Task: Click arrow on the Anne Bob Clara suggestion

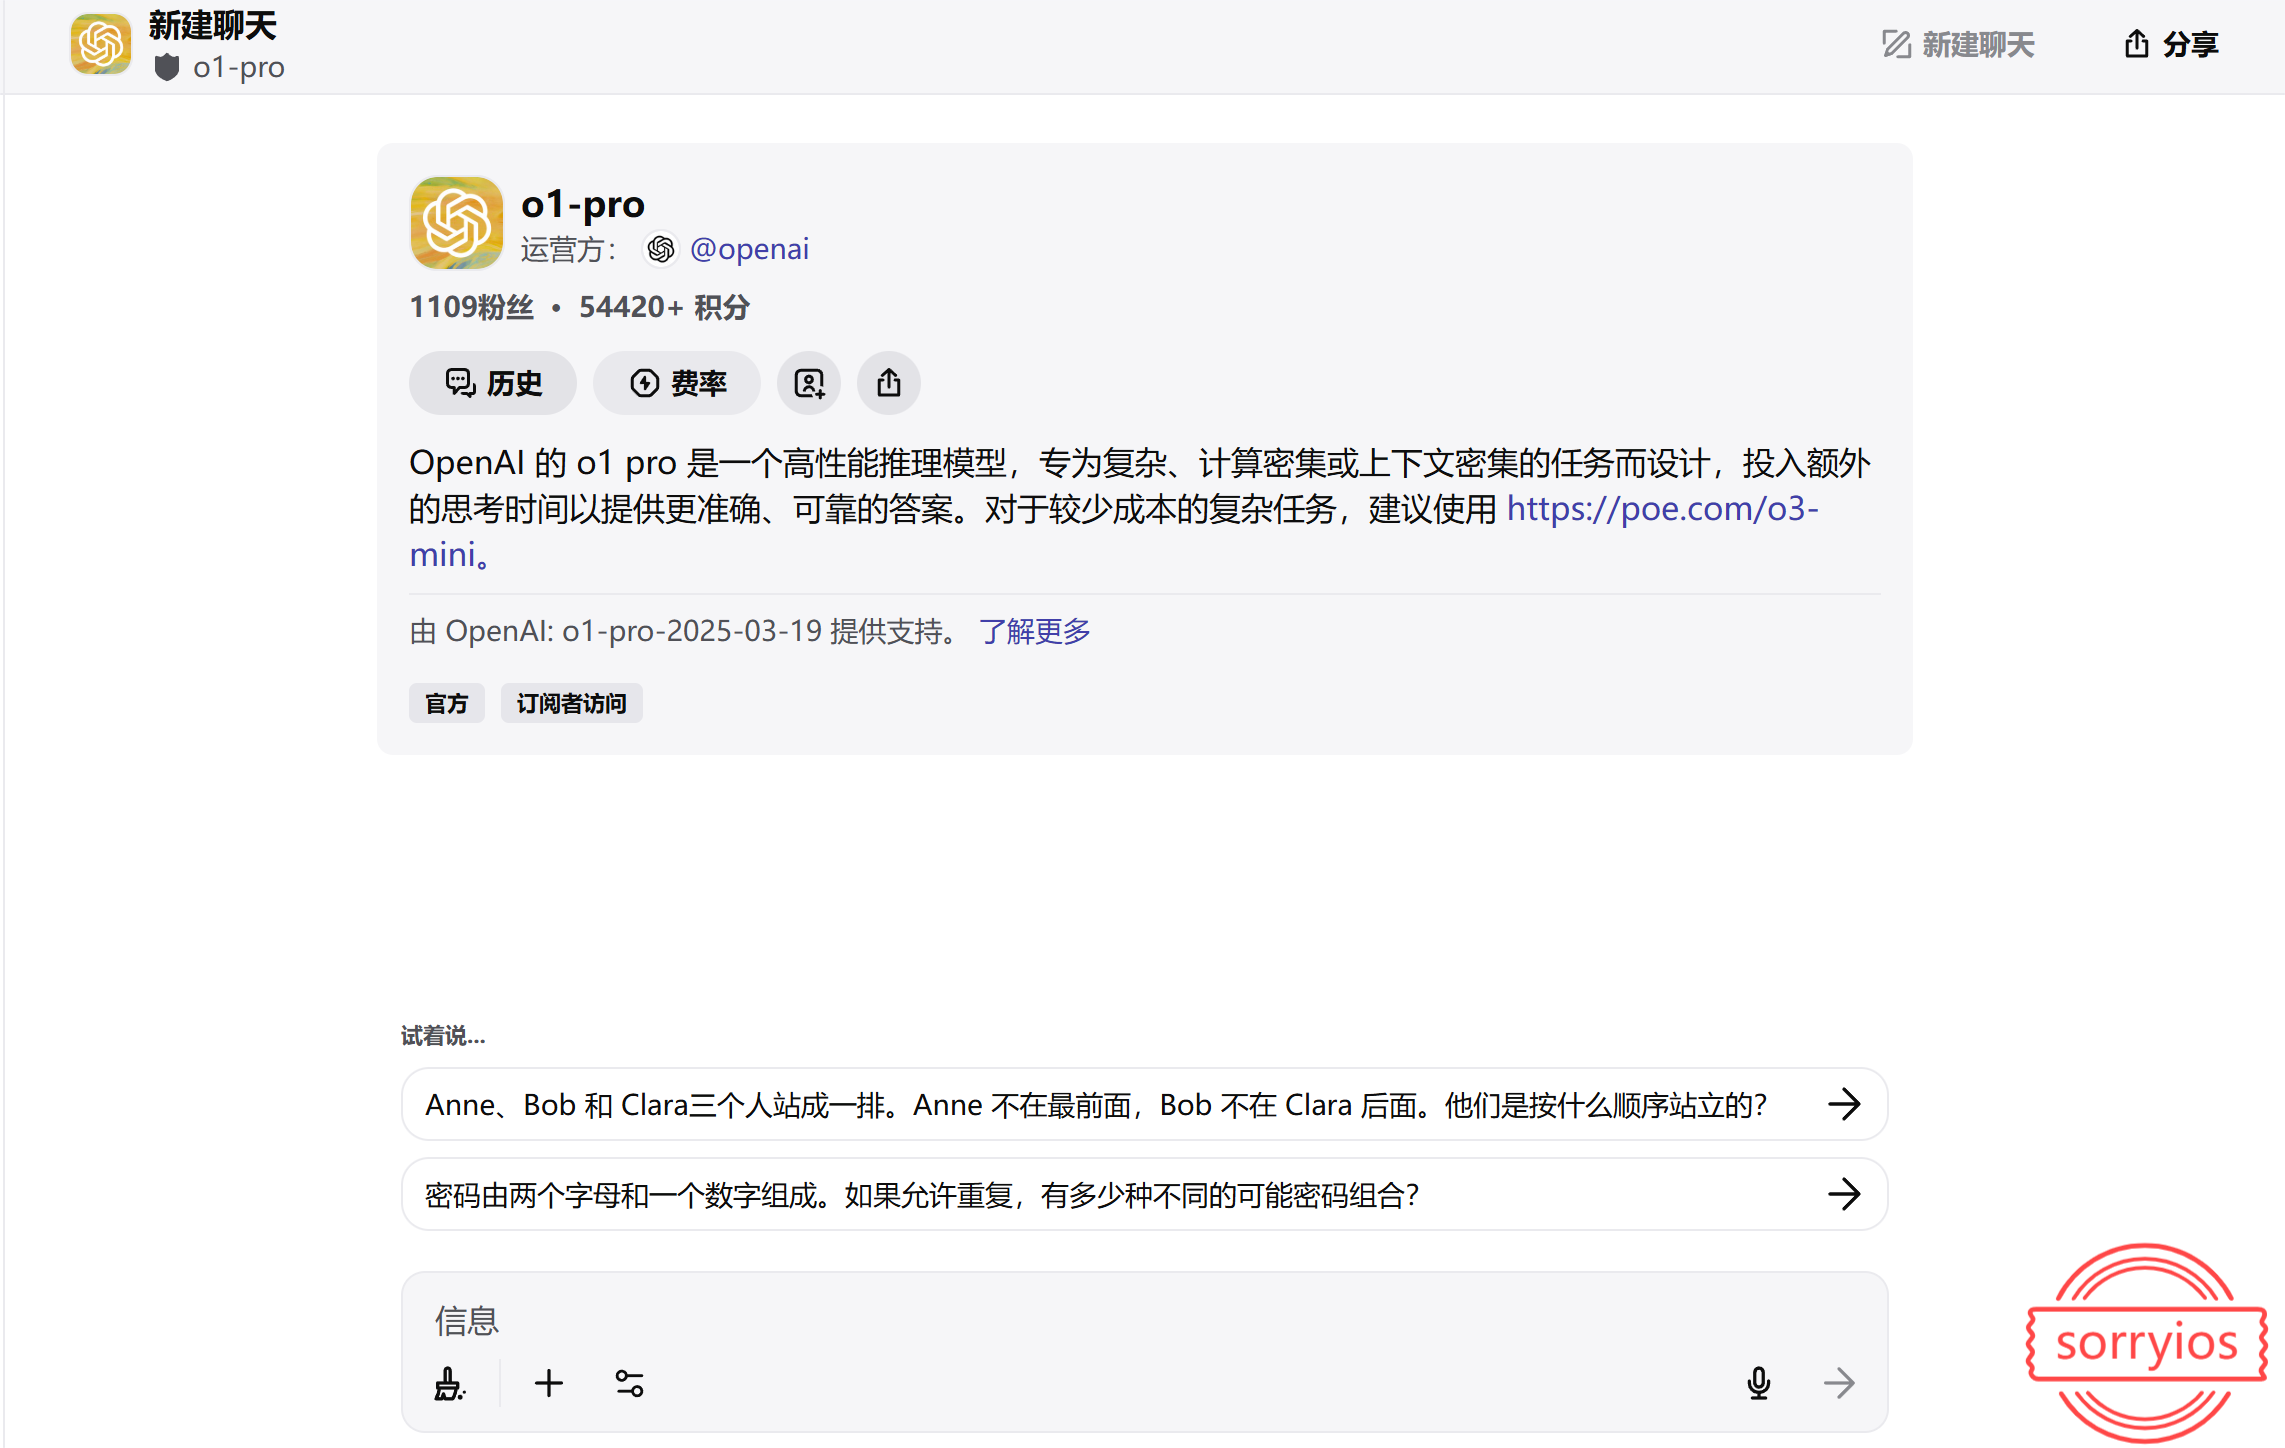Action: point(1844,1105)
